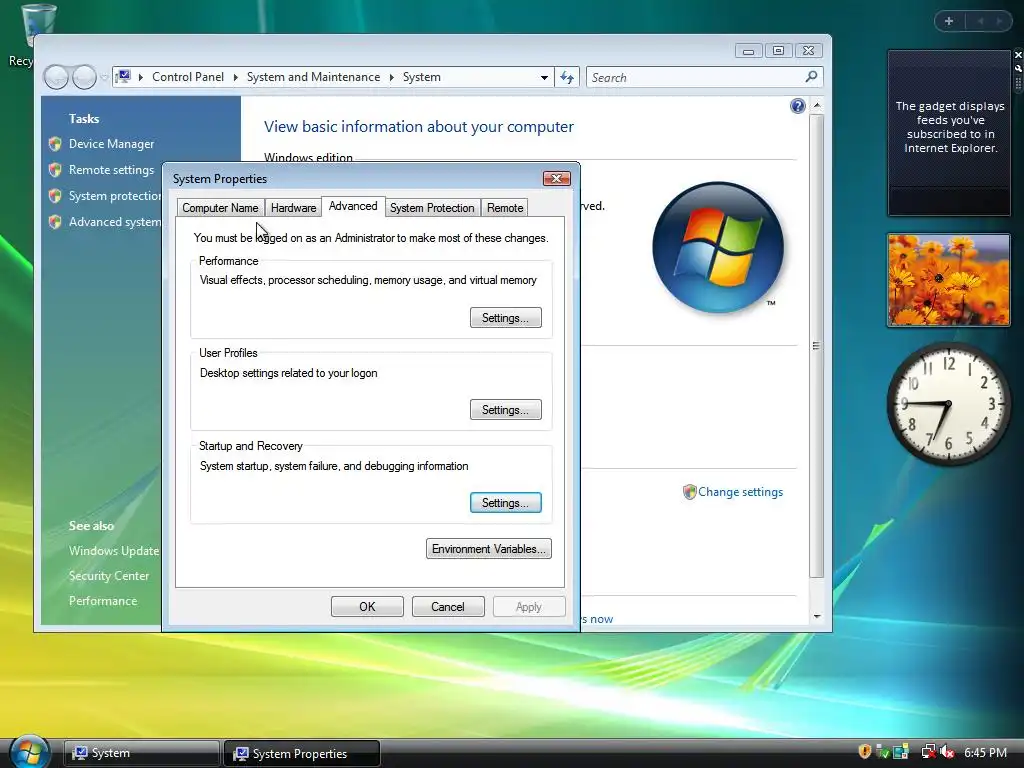Image resolution: width=1024 pixels, height=768 pixels.
Task: Open User Profiles Settings button
Action: coord(505,410)
